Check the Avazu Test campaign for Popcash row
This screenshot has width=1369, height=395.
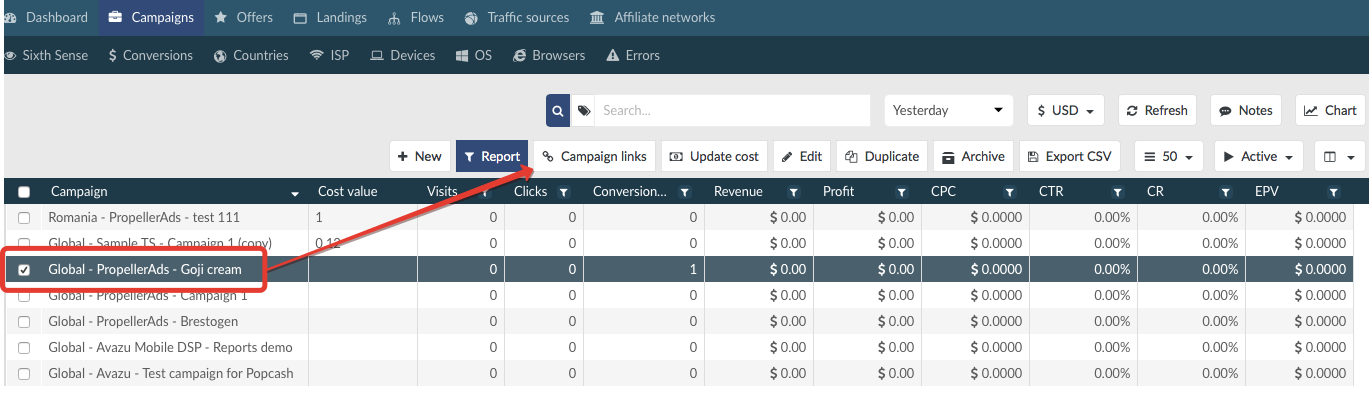point(24,374)
